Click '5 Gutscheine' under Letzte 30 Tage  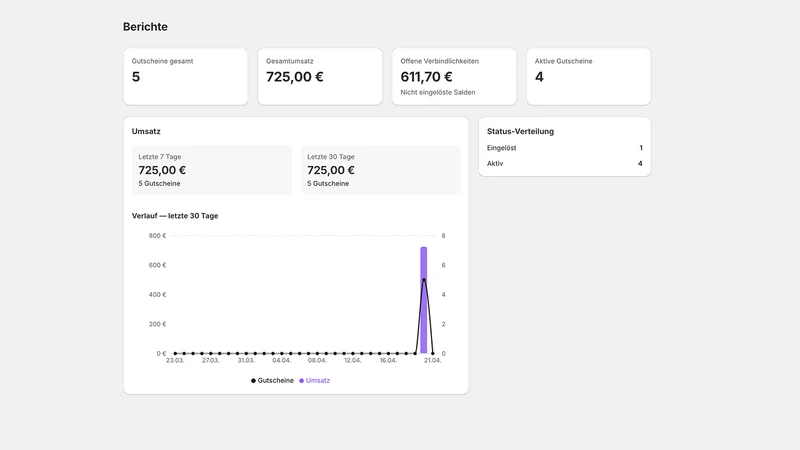pyautogui.click(x=328, y=184)
